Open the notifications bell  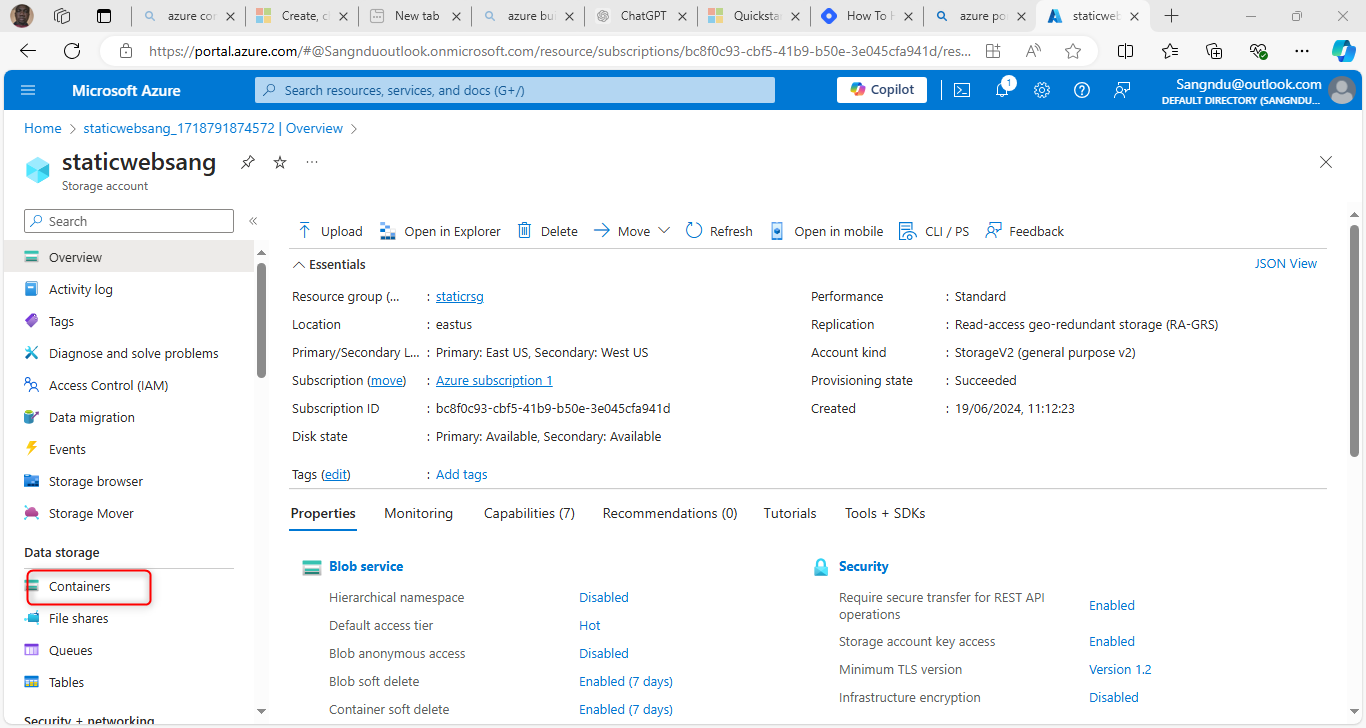[1002, 90]
